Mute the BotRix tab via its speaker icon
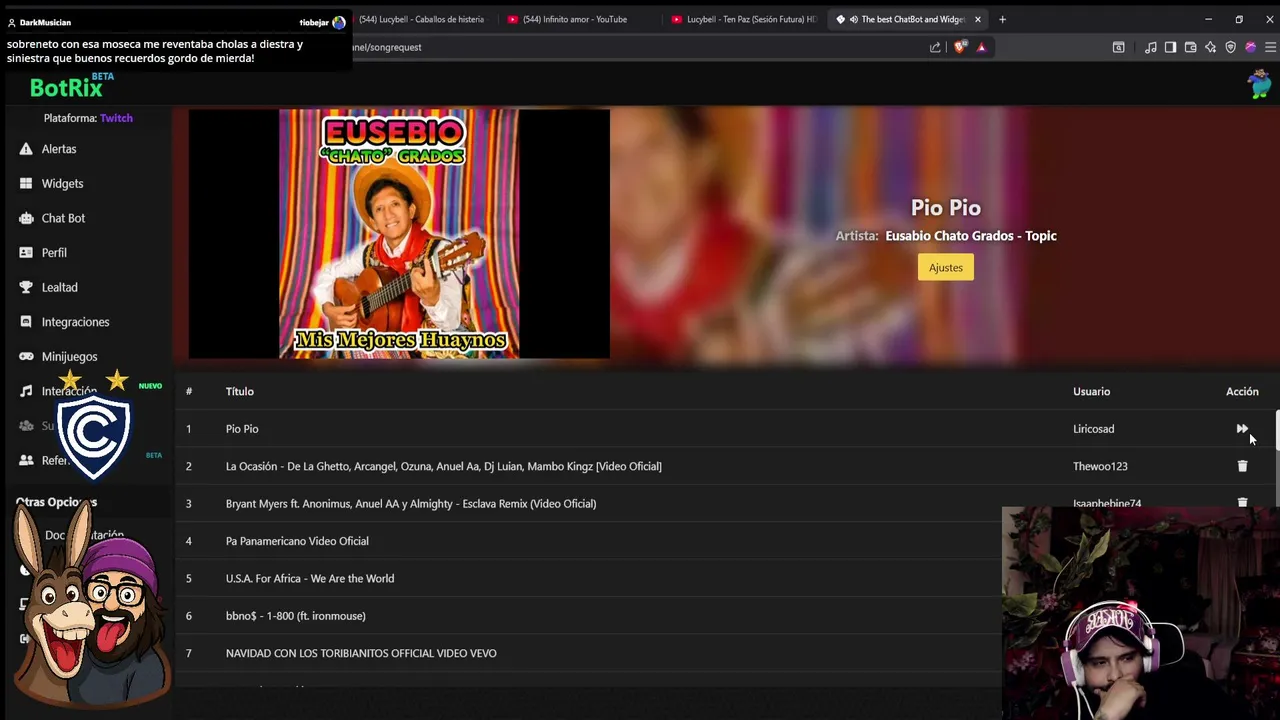Image resolution: width=1280 pixels, height=720 pixels. pyautogui.click(x=853, y=19)
